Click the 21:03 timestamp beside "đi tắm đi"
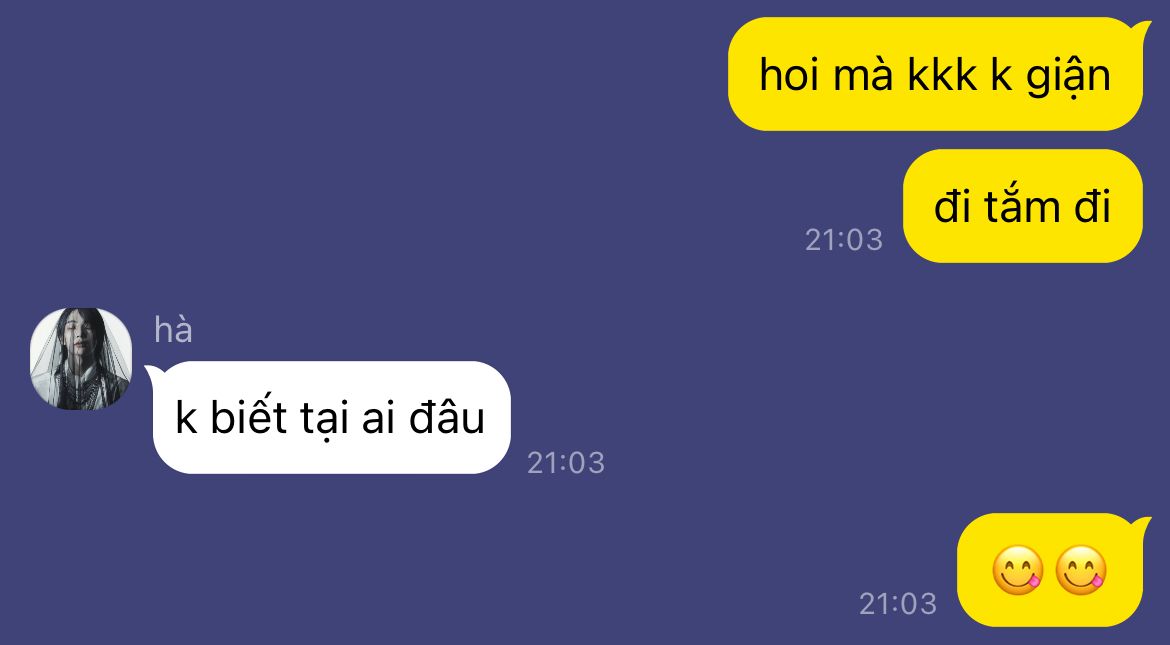The height and width of the screenshot is (645, 1170). point(844,240)
